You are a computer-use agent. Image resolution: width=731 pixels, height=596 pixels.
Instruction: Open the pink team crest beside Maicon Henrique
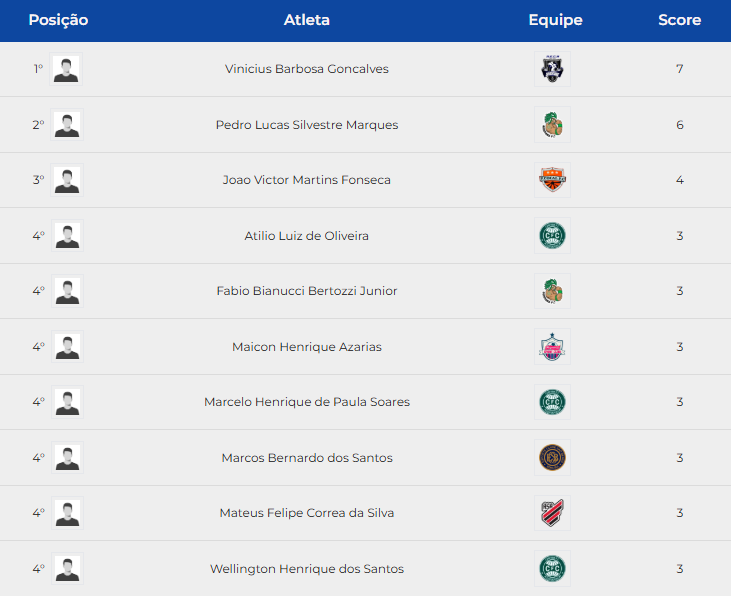click(552, 347)
